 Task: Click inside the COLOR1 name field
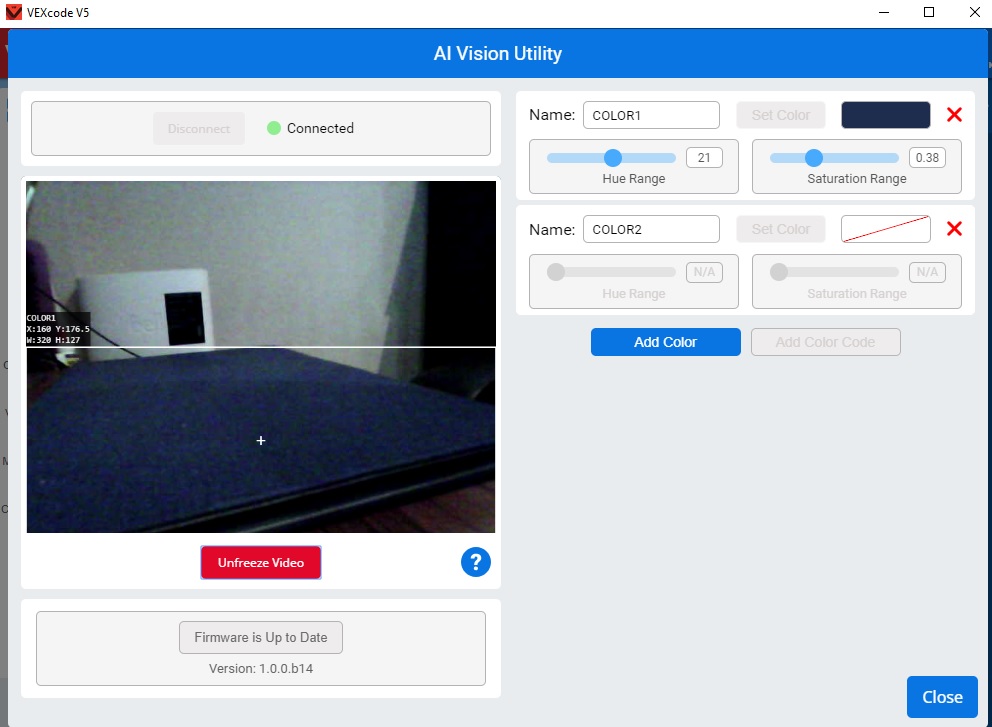click(651, 114)
